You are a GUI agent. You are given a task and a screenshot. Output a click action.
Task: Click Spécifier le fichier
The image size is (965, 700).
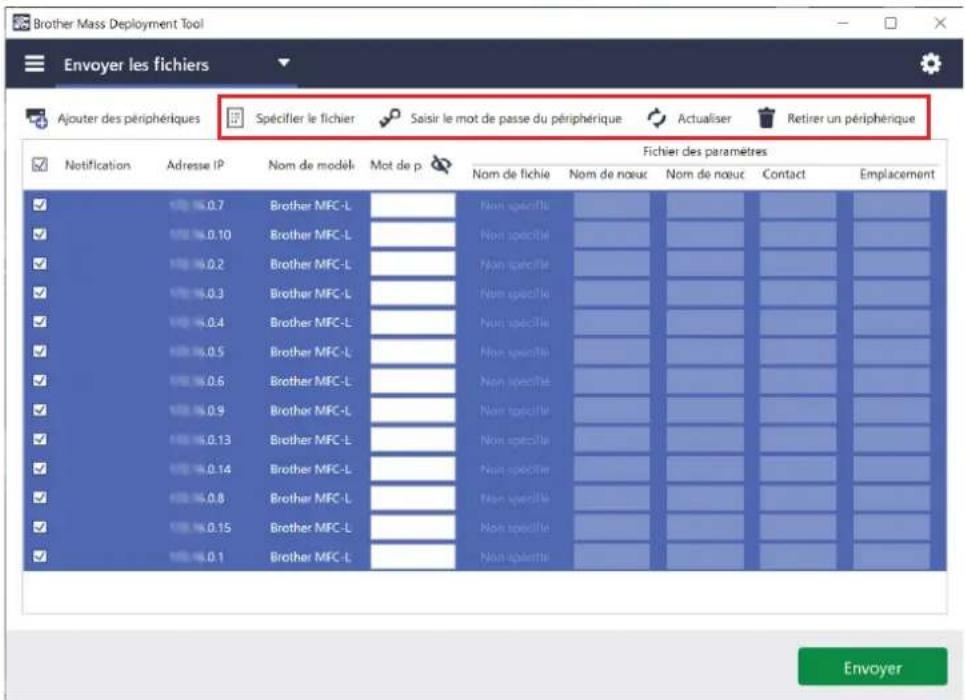click(305, 118)
